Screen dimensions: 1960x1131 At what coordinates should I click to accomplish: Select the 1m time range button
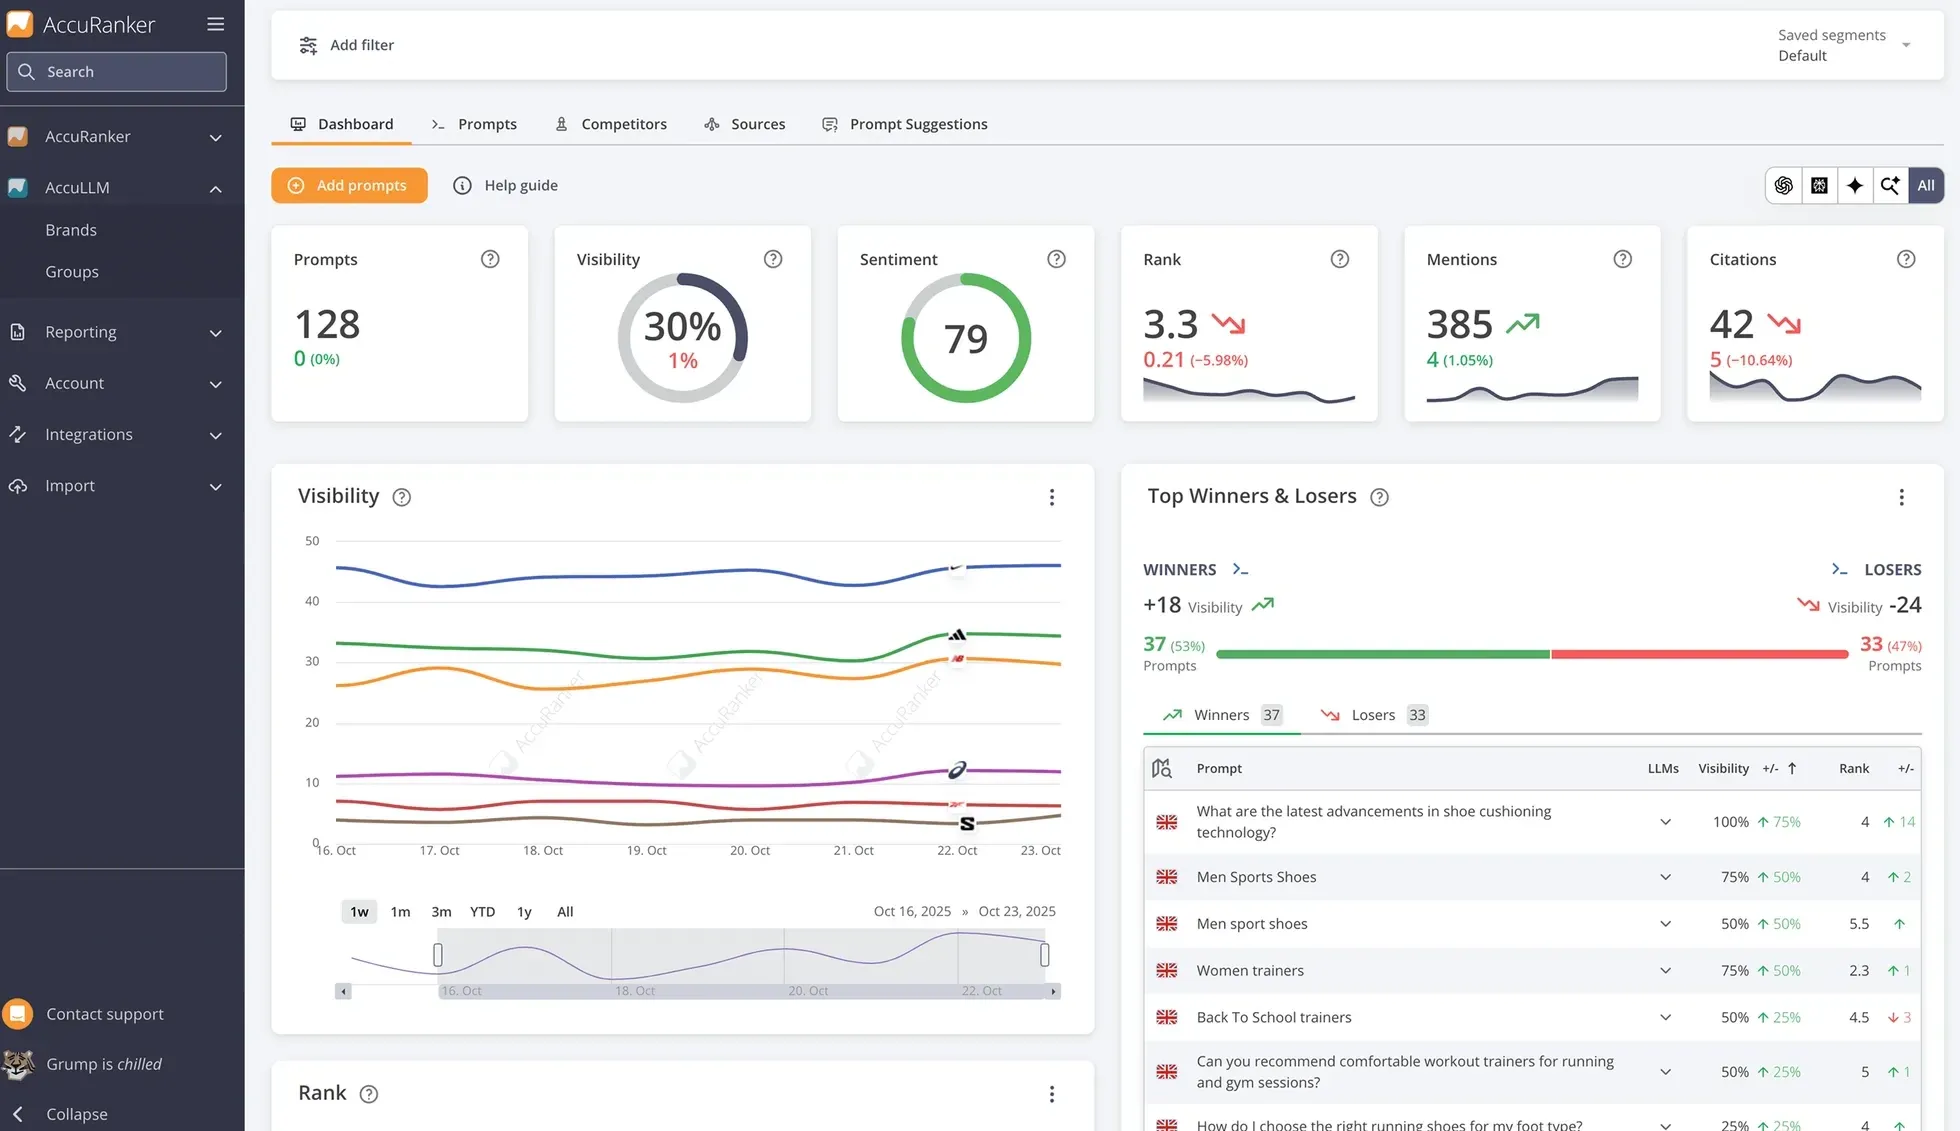pyautogui.click(x=400, y=911)
